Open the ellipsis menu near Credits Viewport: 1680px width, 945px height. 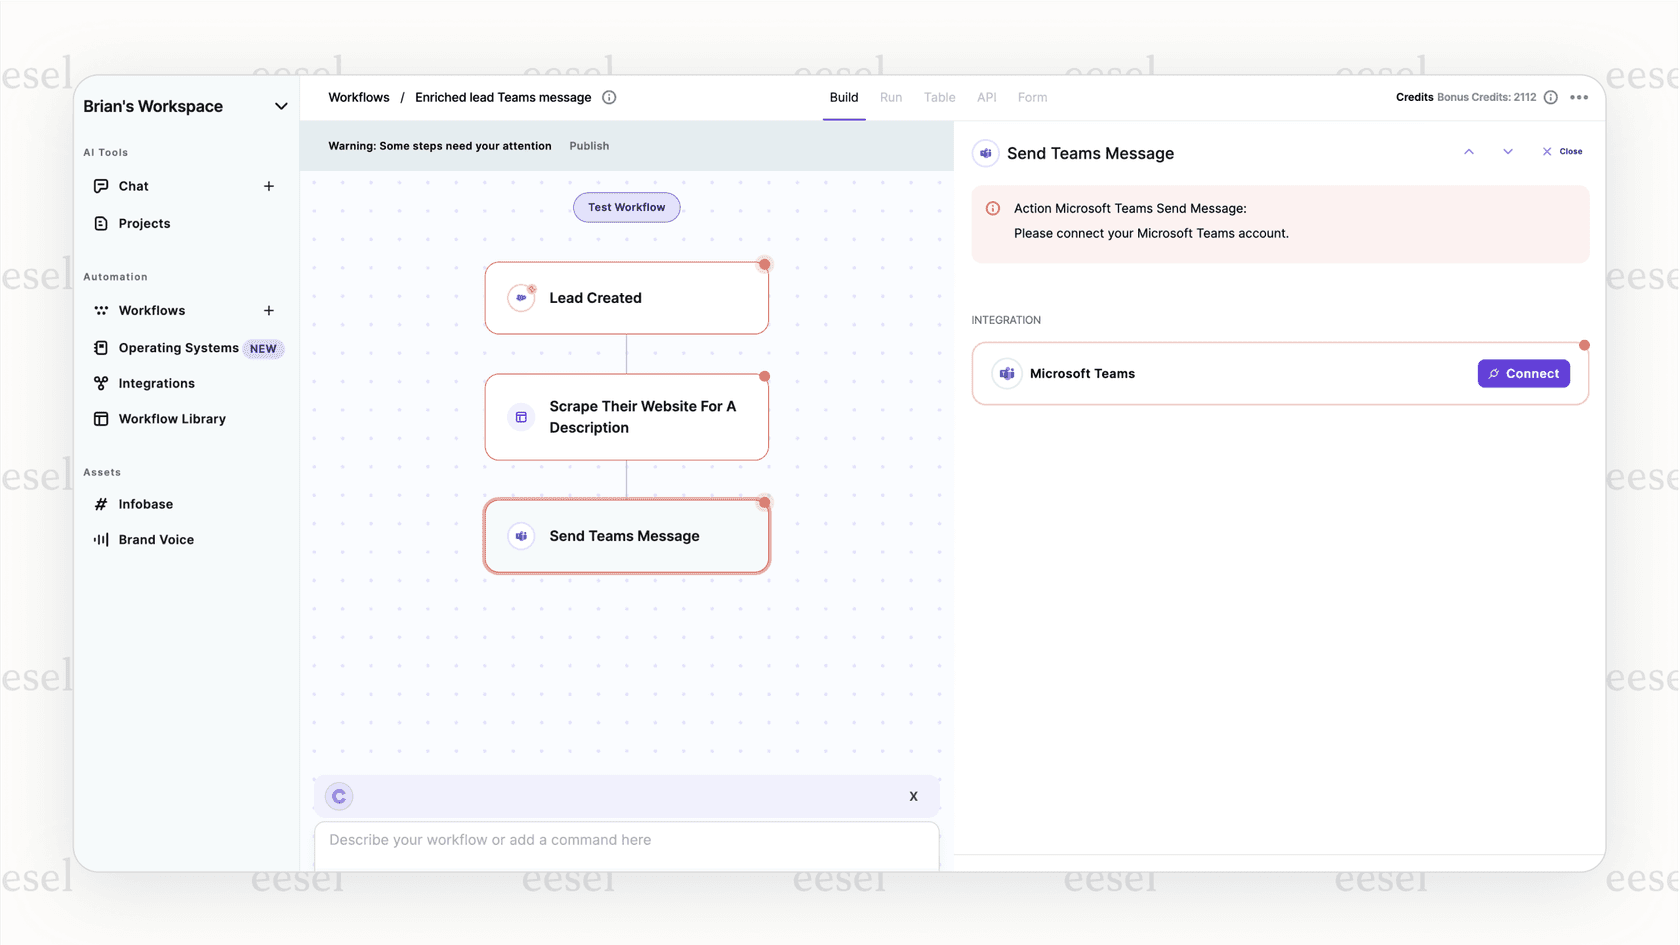point(1579,97)
